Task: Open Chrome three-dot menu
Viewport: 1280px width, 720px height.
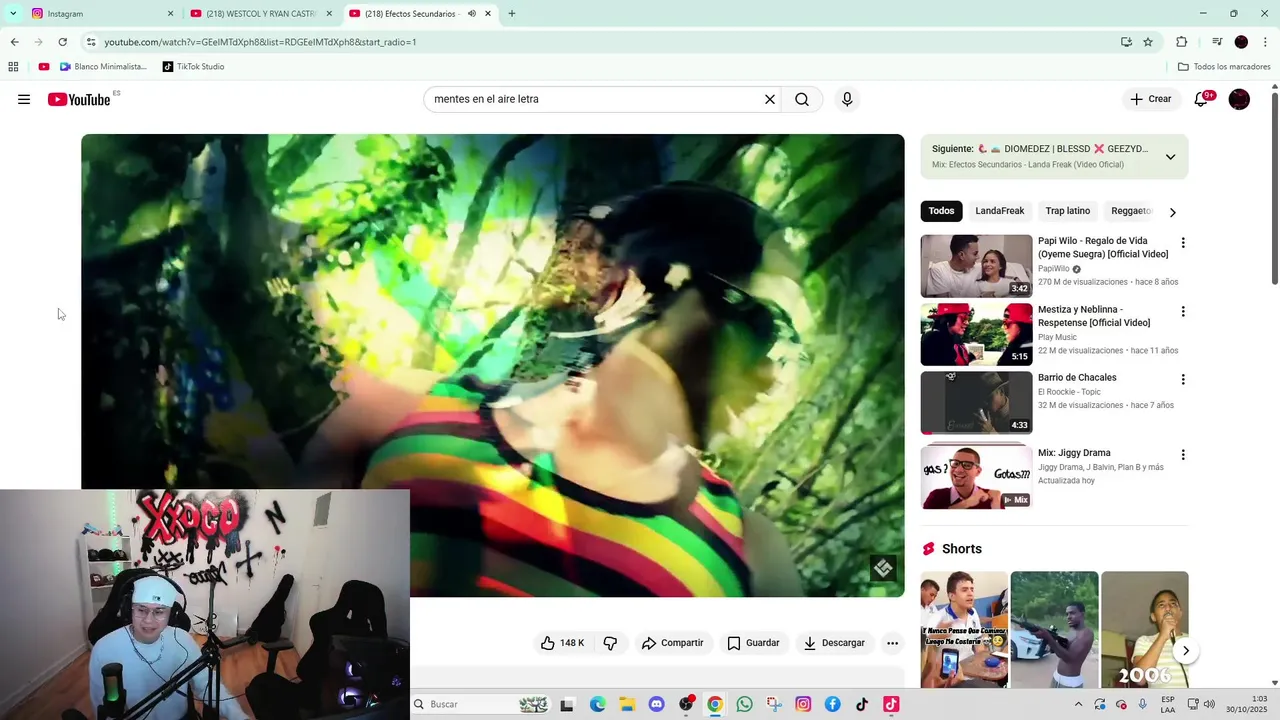Action: click(x=1266, y=42)
